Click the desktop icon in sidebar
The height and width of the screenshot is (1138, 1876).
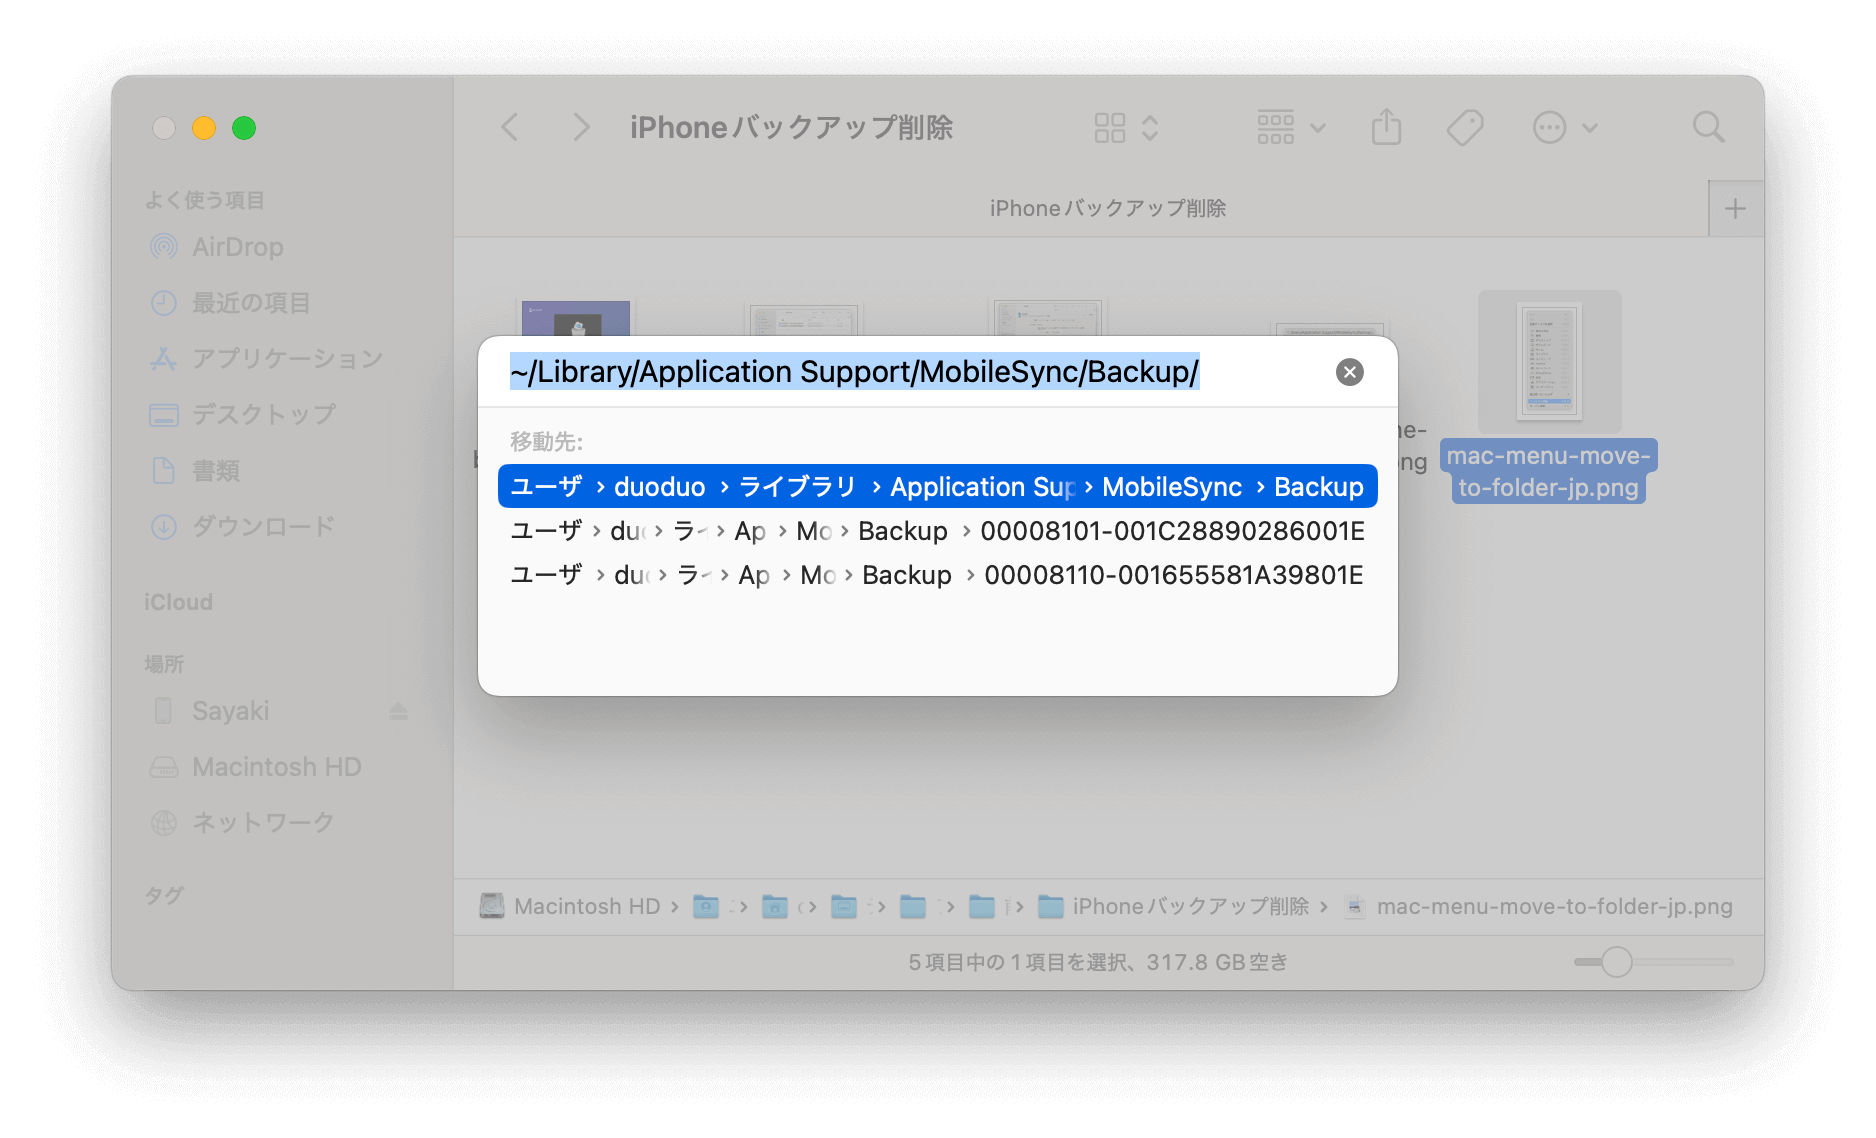pos(164,415)
